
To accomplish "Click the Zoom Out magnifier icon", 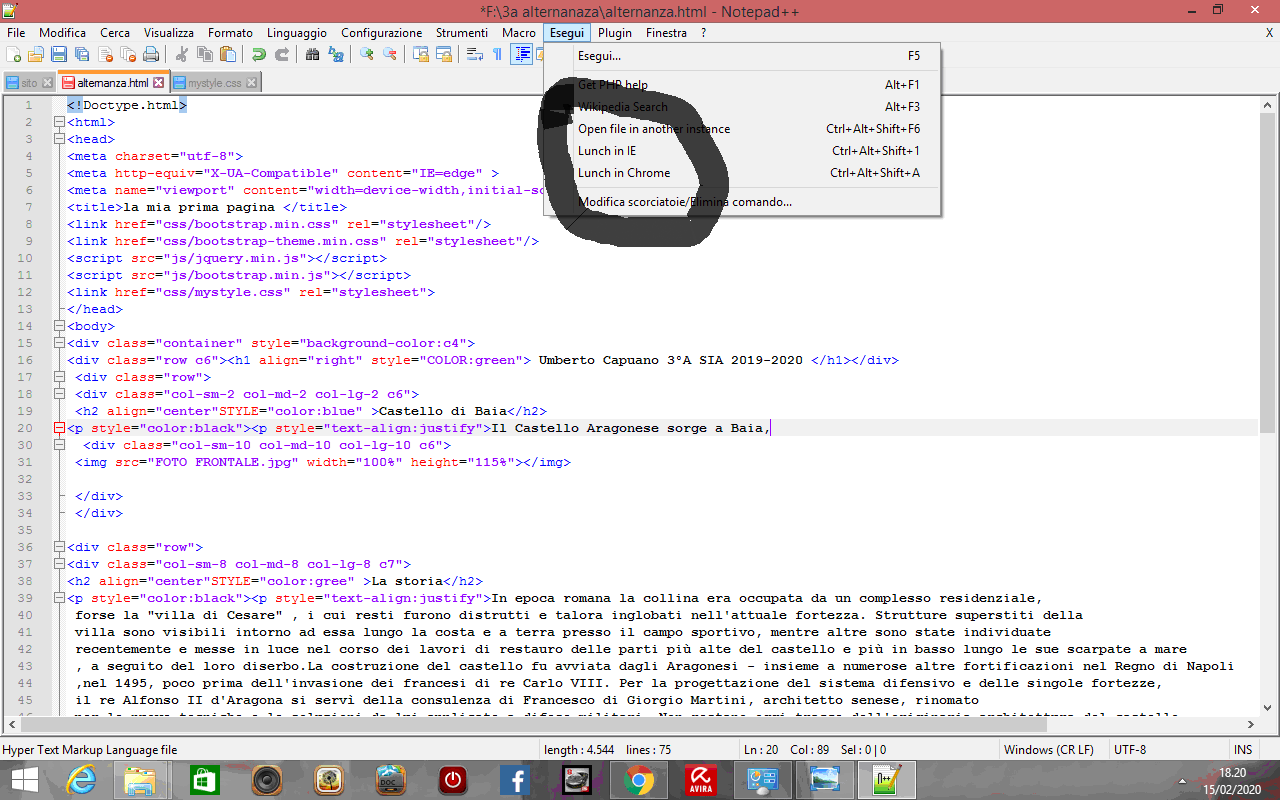I will point(390,54).
